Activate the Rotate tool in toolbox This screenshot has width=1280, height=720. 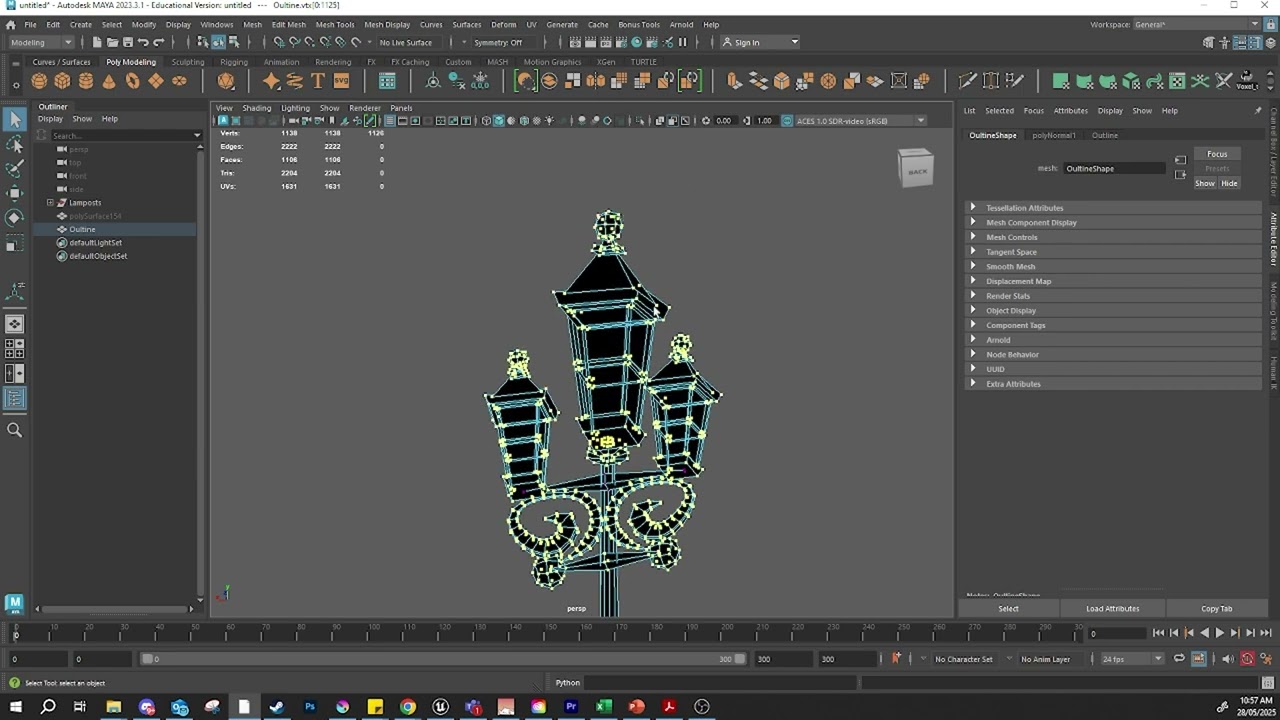[x=15, y=217]
